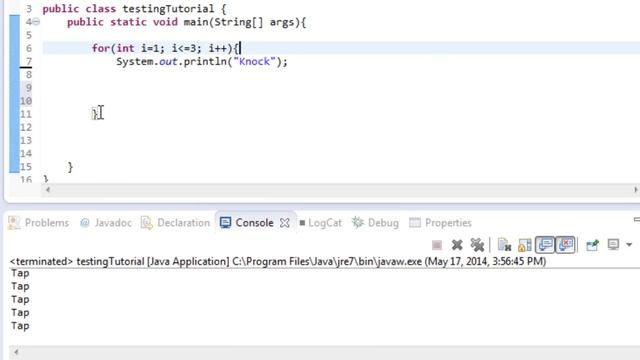Remove all terminated launches double-X icon
The image size is (640, 360).
(477, 245)
